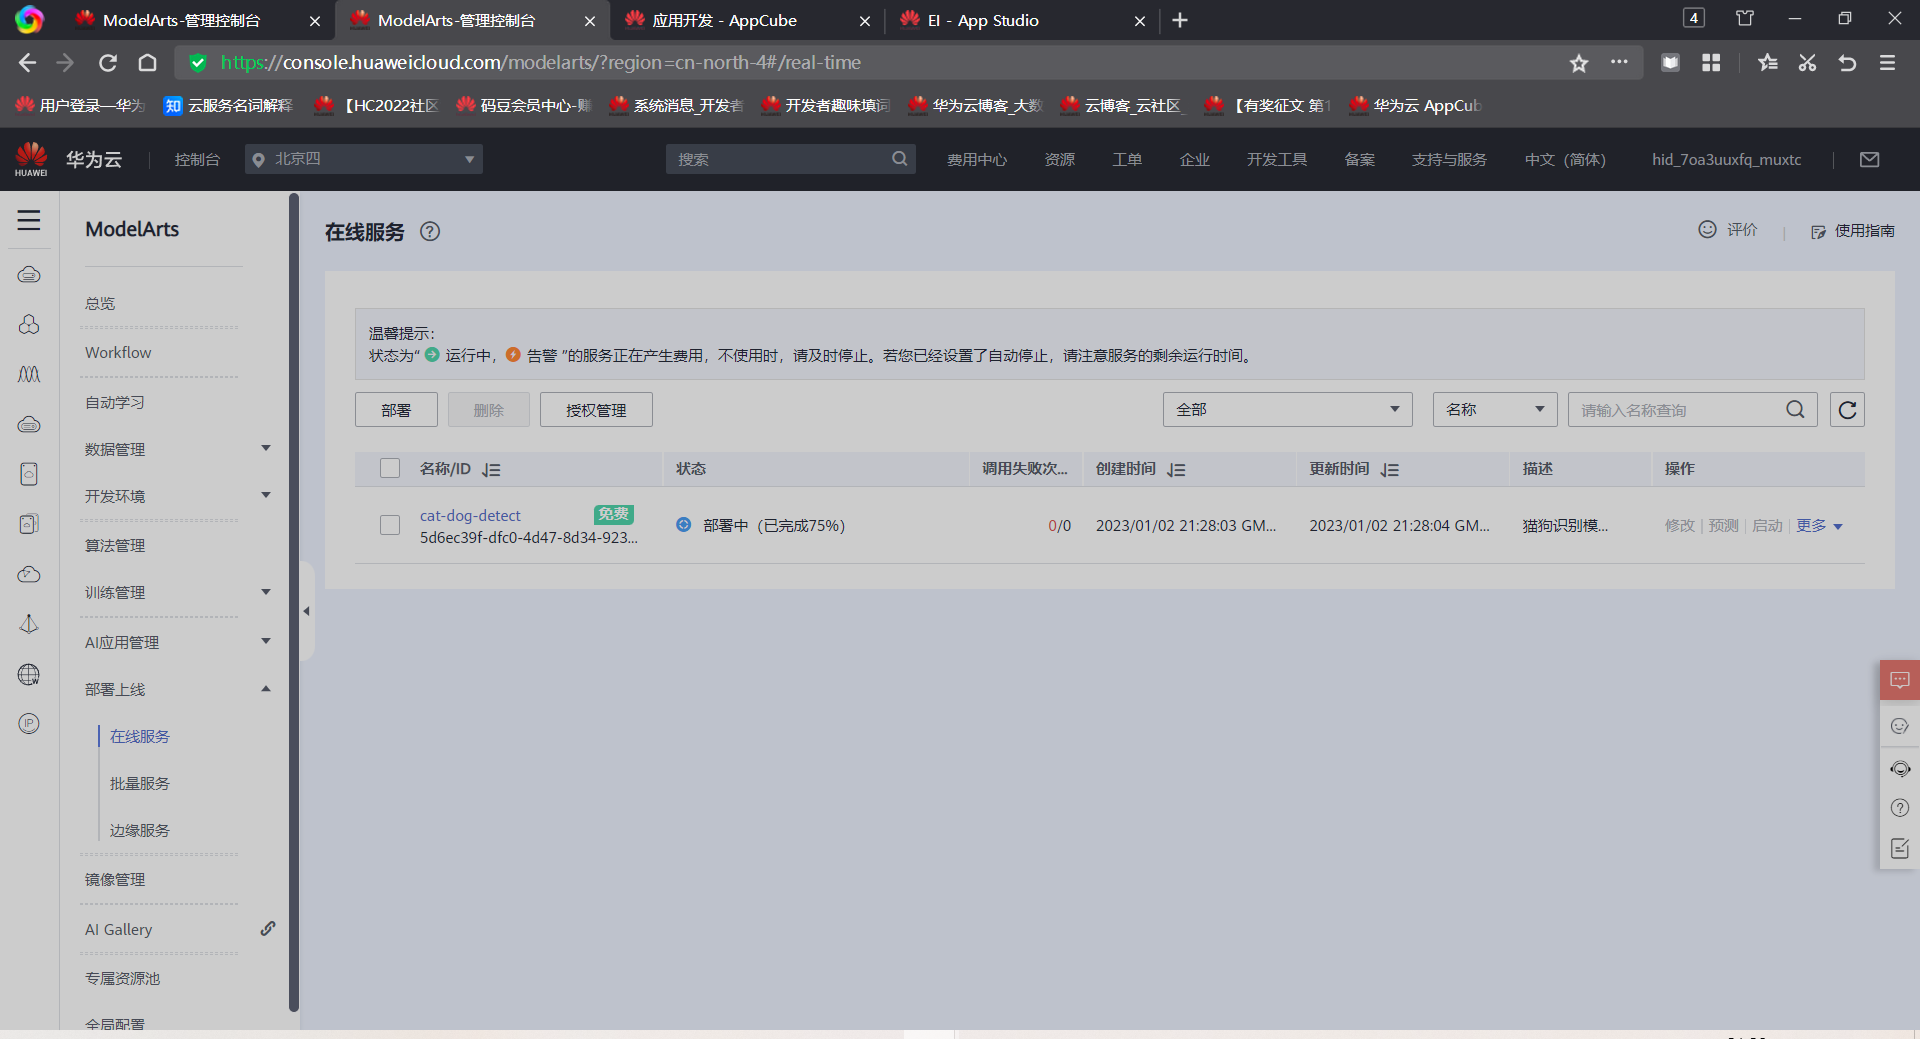Click the browser reload button
Viewport: 1920px width, 1039px height.
tap(108, 63)
